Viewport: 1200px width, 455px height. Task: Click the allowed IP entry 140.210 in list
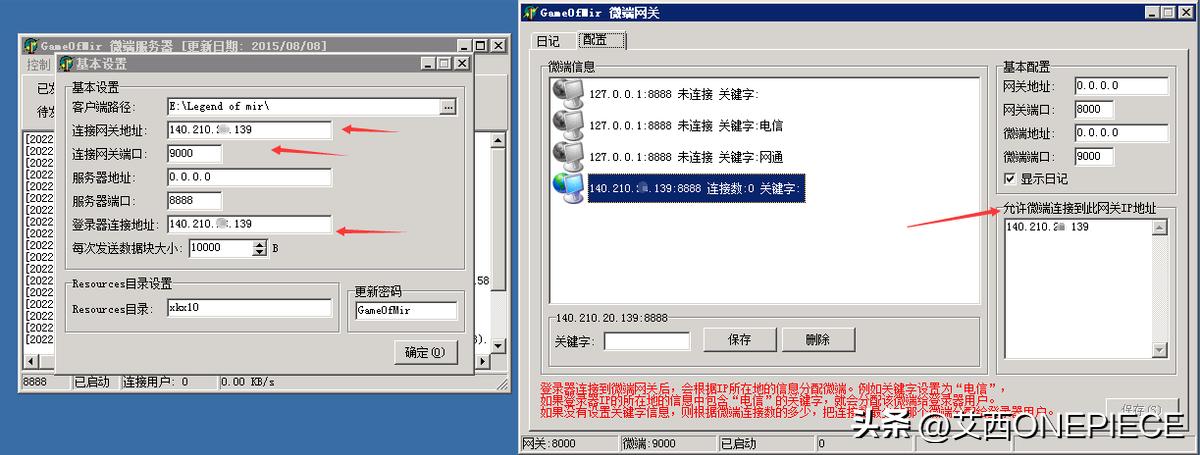pos(1047,228)
